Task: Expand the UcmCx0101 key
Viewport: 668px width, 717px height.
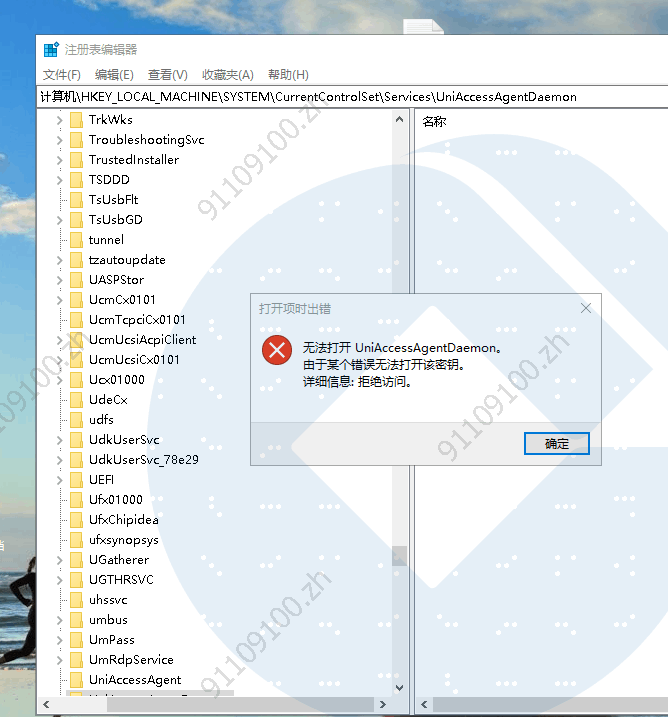Action: click(x=59, y=300)
